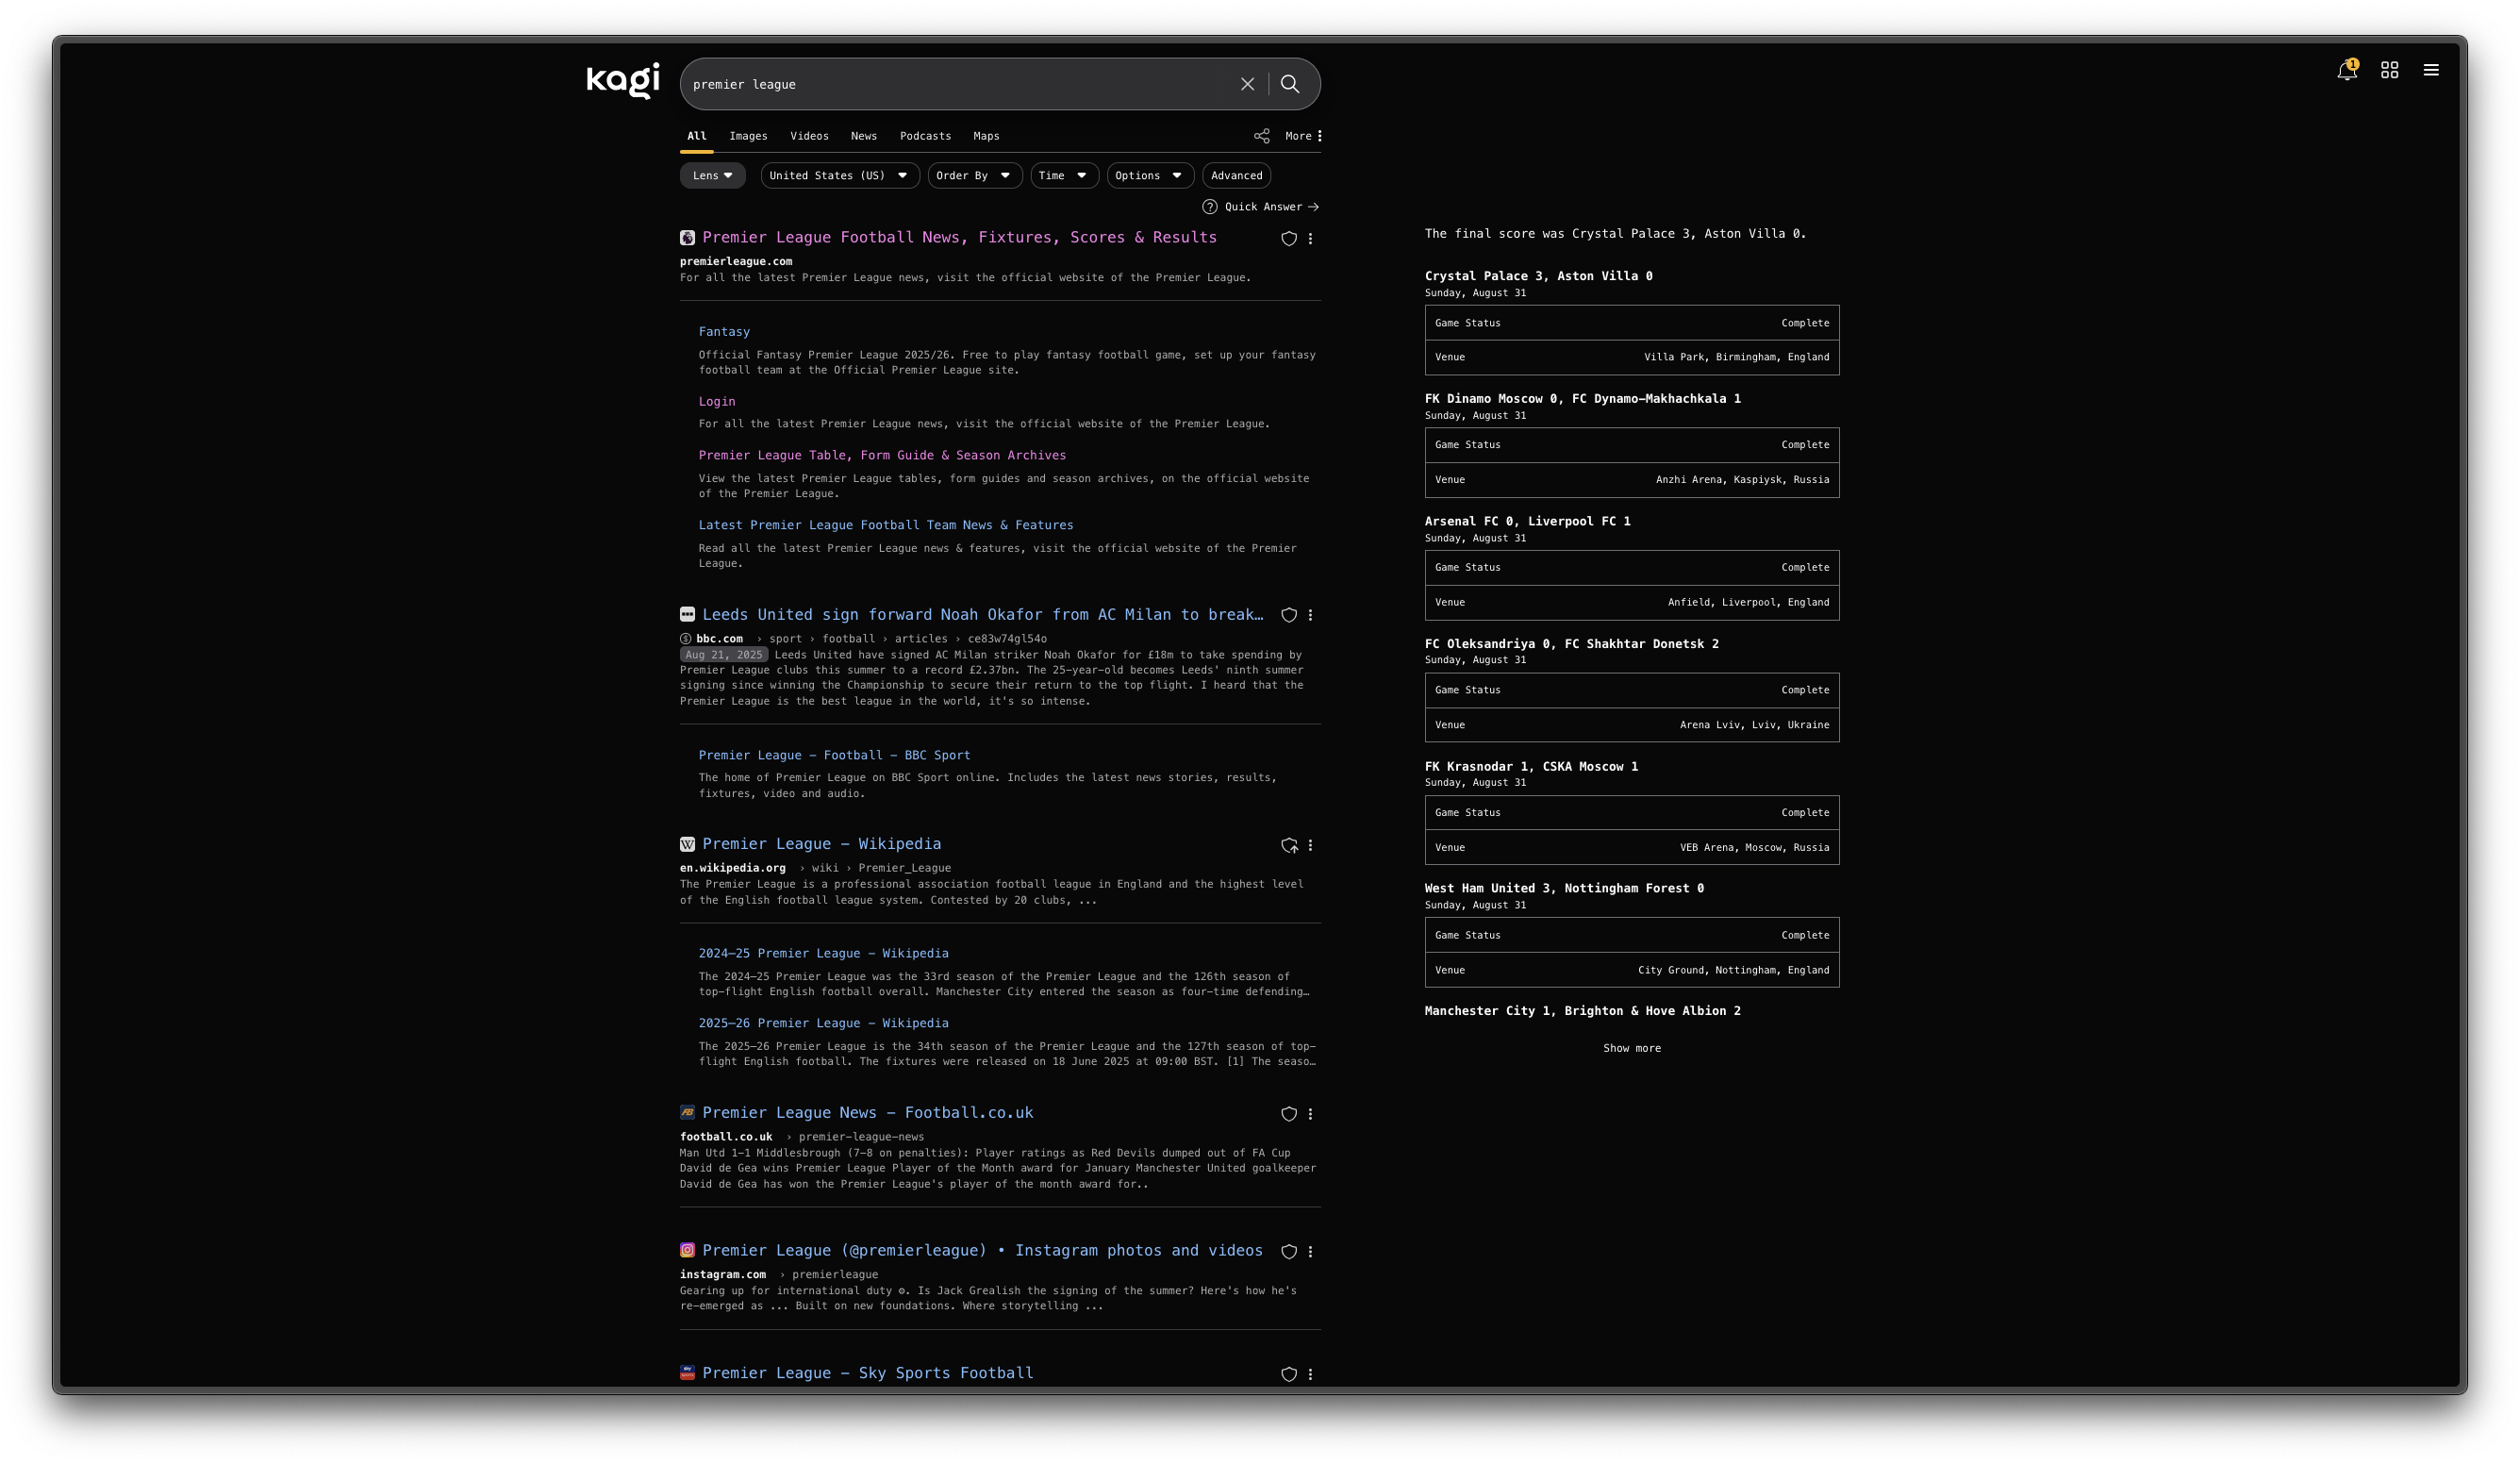Shield the premierleague.com result

(x=1288, y=239)
